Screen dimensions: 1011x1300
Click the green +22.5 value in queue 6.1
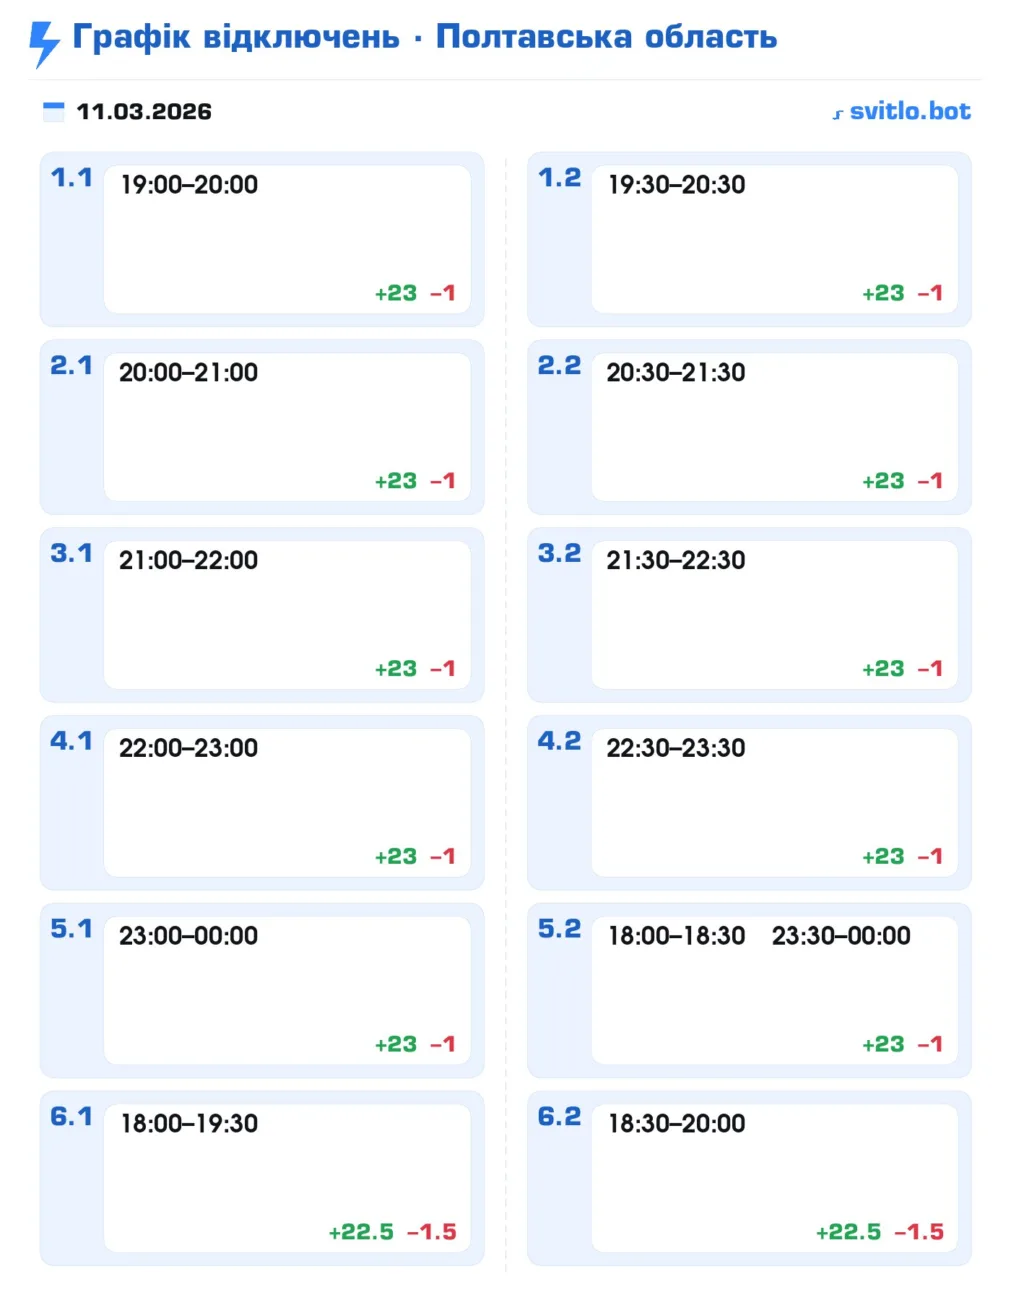(x=361, y=1232)
